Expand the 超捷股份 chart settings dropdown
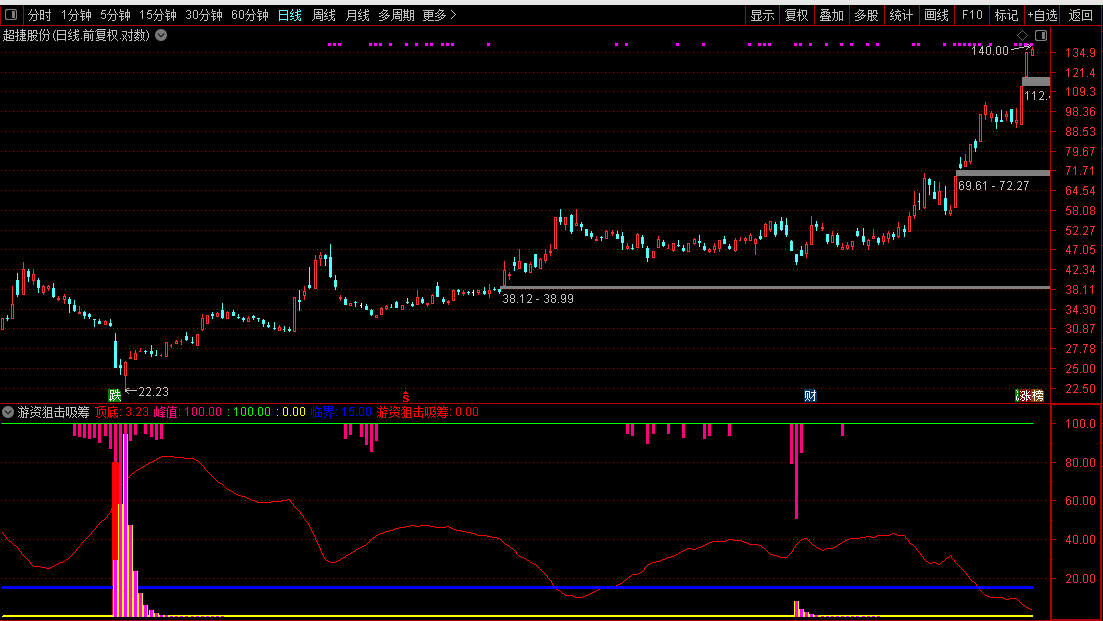Screen dimensions: 1103x621 [161, 35]
